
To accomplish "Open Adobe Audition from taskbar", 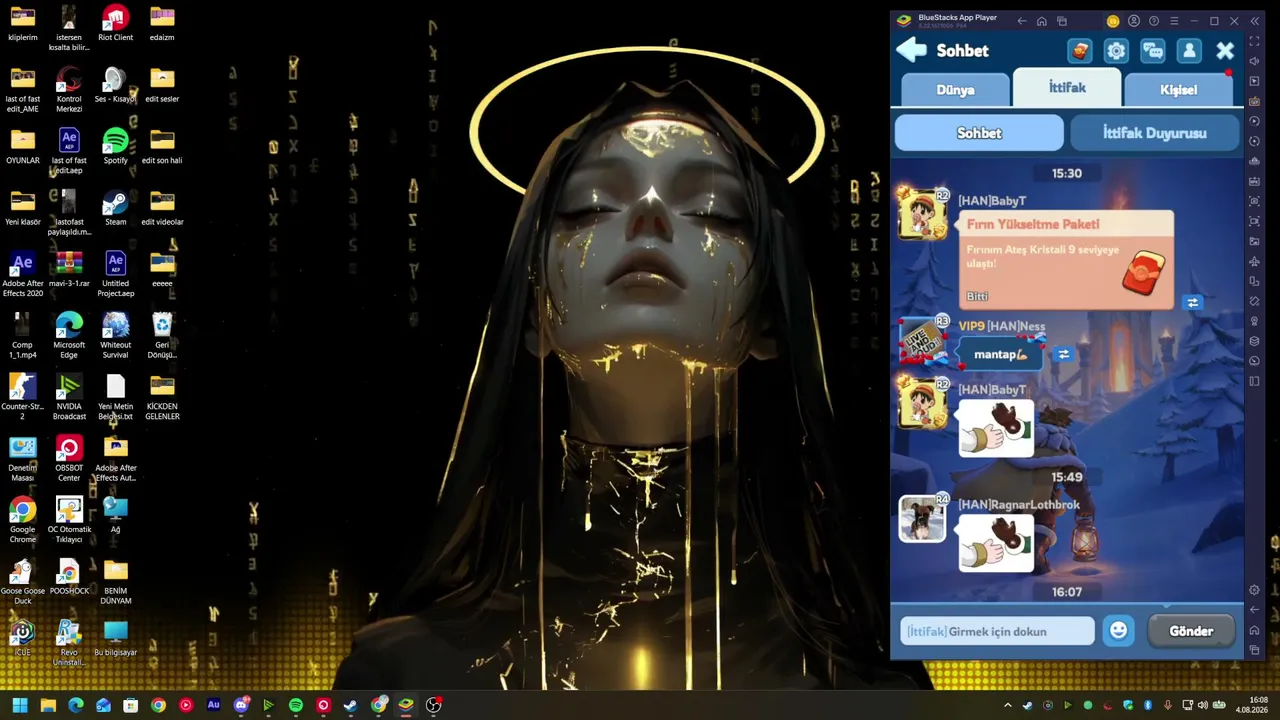I will pyautogui.click(x=213, y=705).
